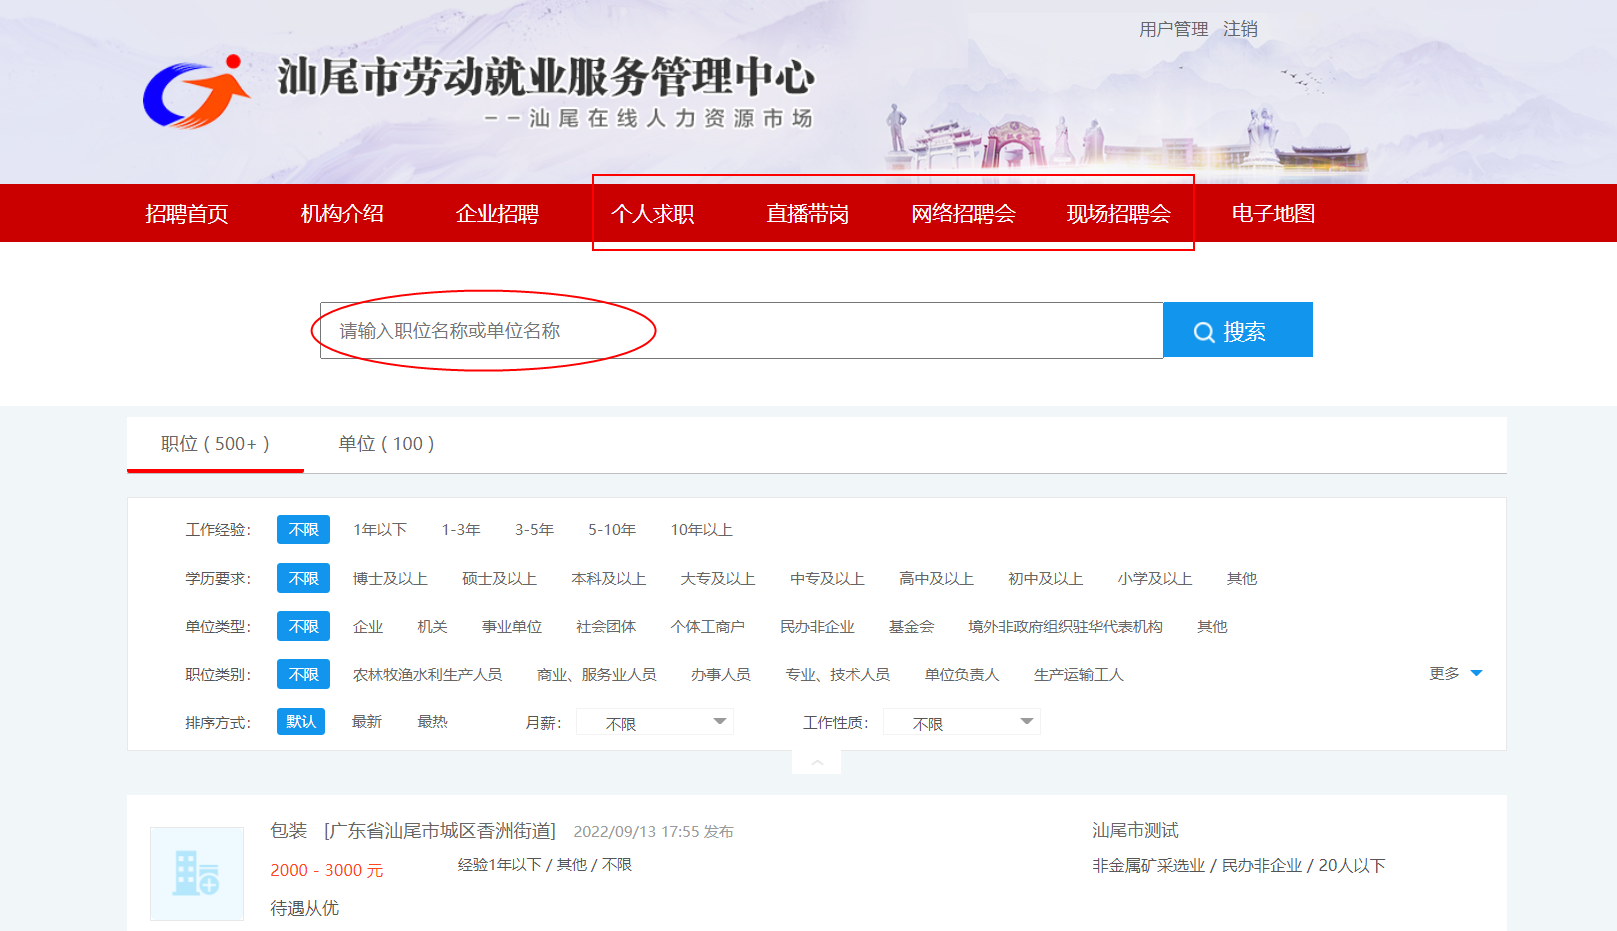Screen dimensions: 1617x931
Task: Open the 包装 job posting title
Action: click(288, 831)
